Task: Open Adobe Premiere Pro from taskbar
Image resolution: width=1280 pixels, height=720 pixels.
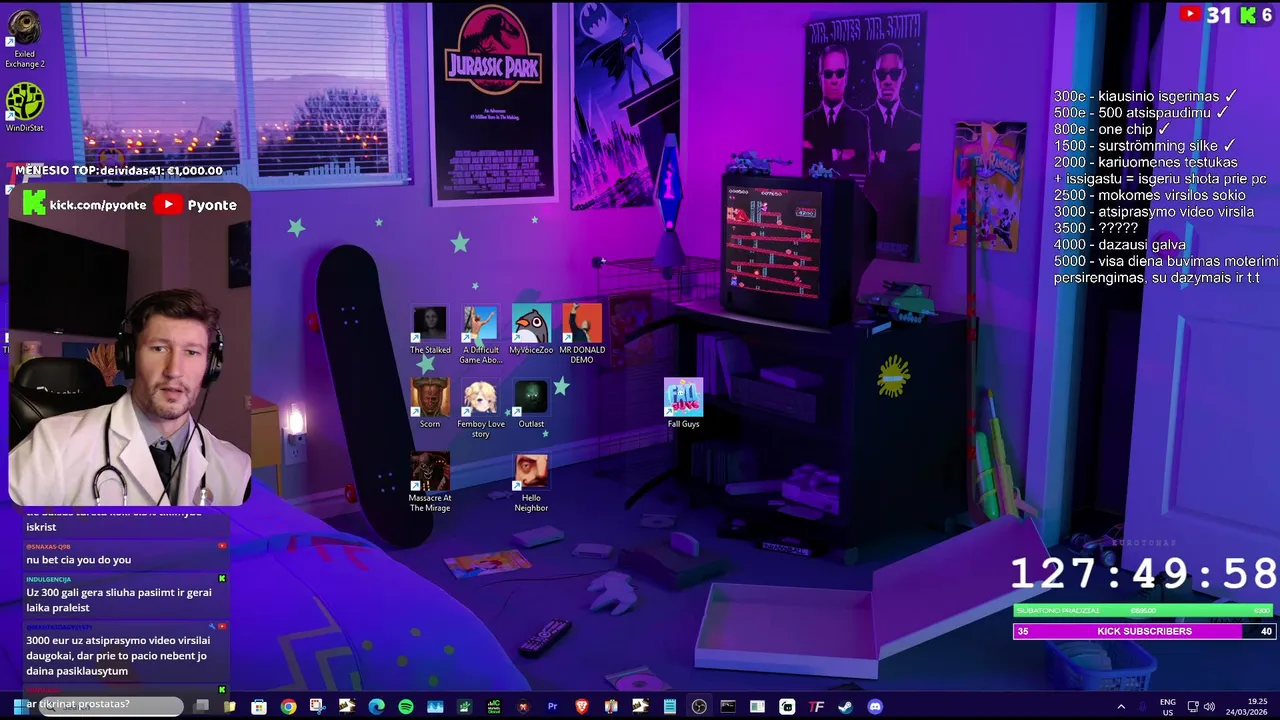Action: 552,707
